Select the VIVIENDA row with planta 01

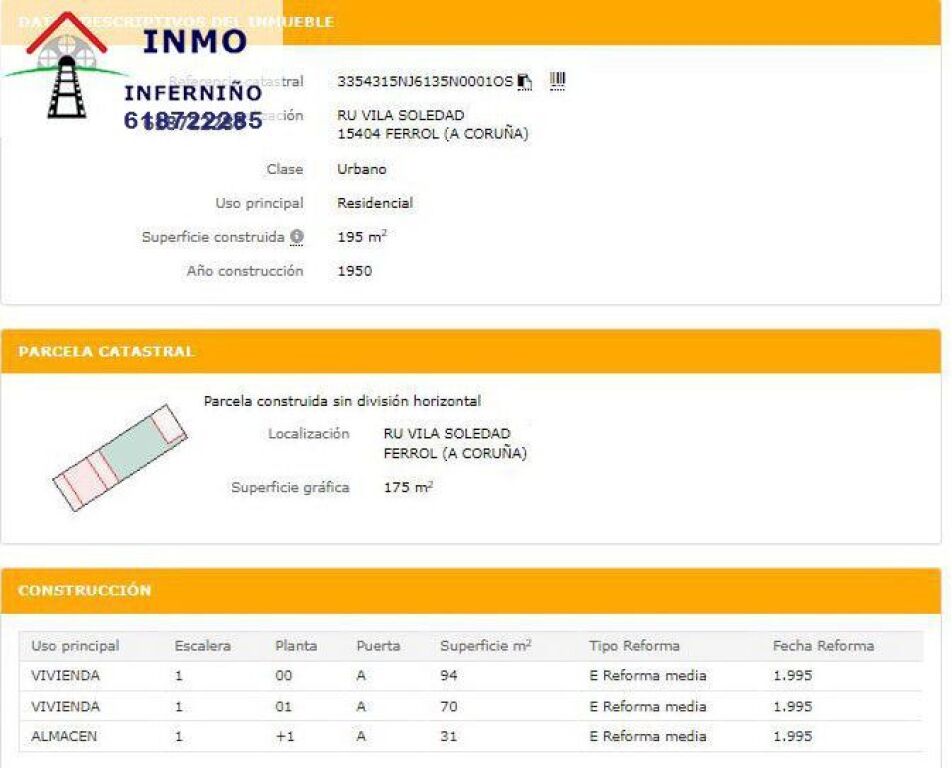[x=470, y=706]
